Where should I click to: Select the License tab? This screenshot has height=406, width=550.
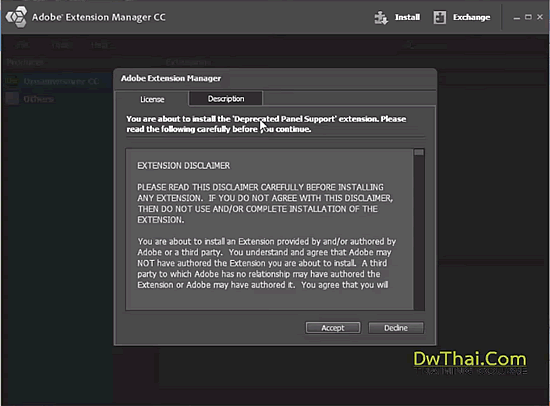click(152, 99)
